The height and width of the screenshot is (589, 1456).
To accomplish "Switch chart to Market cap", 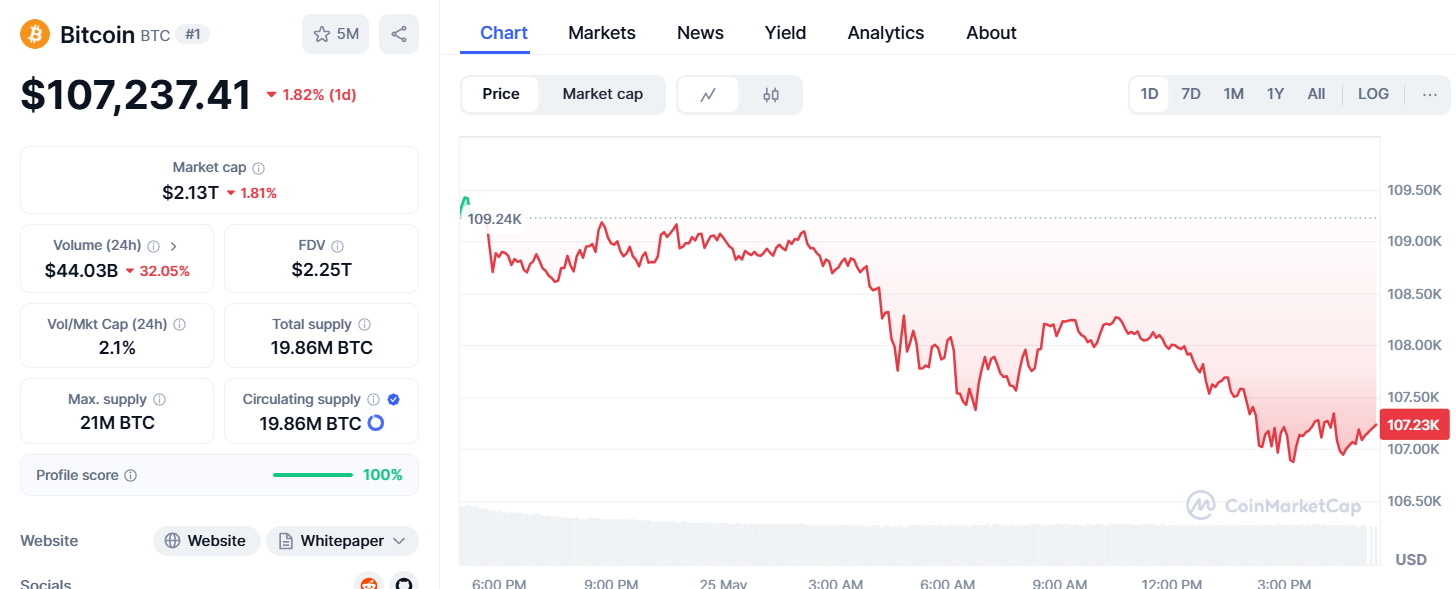I will click(602, 94).
